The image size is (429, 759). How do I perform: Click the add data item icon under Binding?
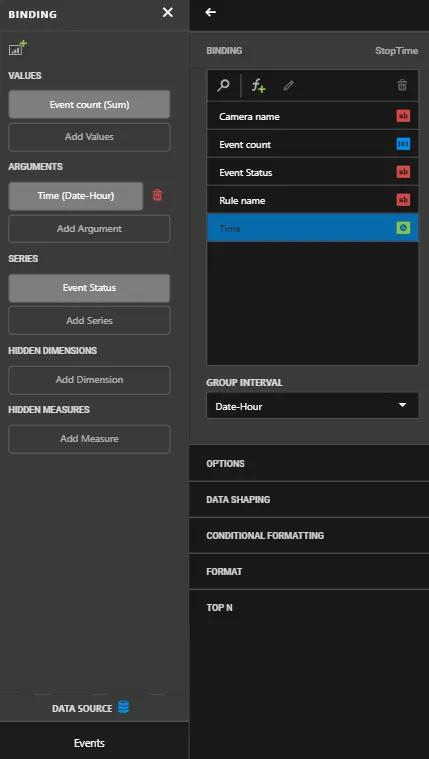(x=17, y=48)
